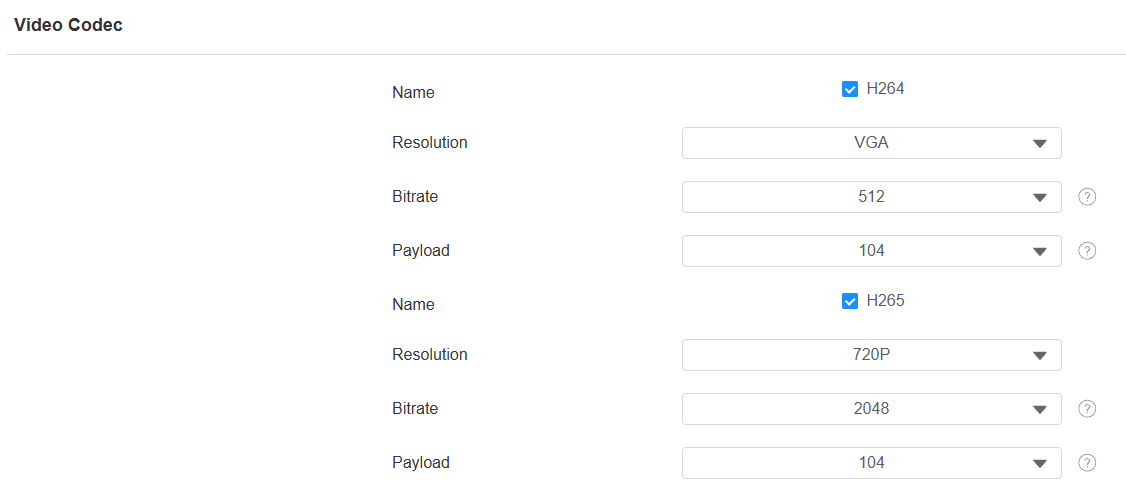
Task: Click the 720P text in H265 Resolution
Action: [x=871, y=355]
